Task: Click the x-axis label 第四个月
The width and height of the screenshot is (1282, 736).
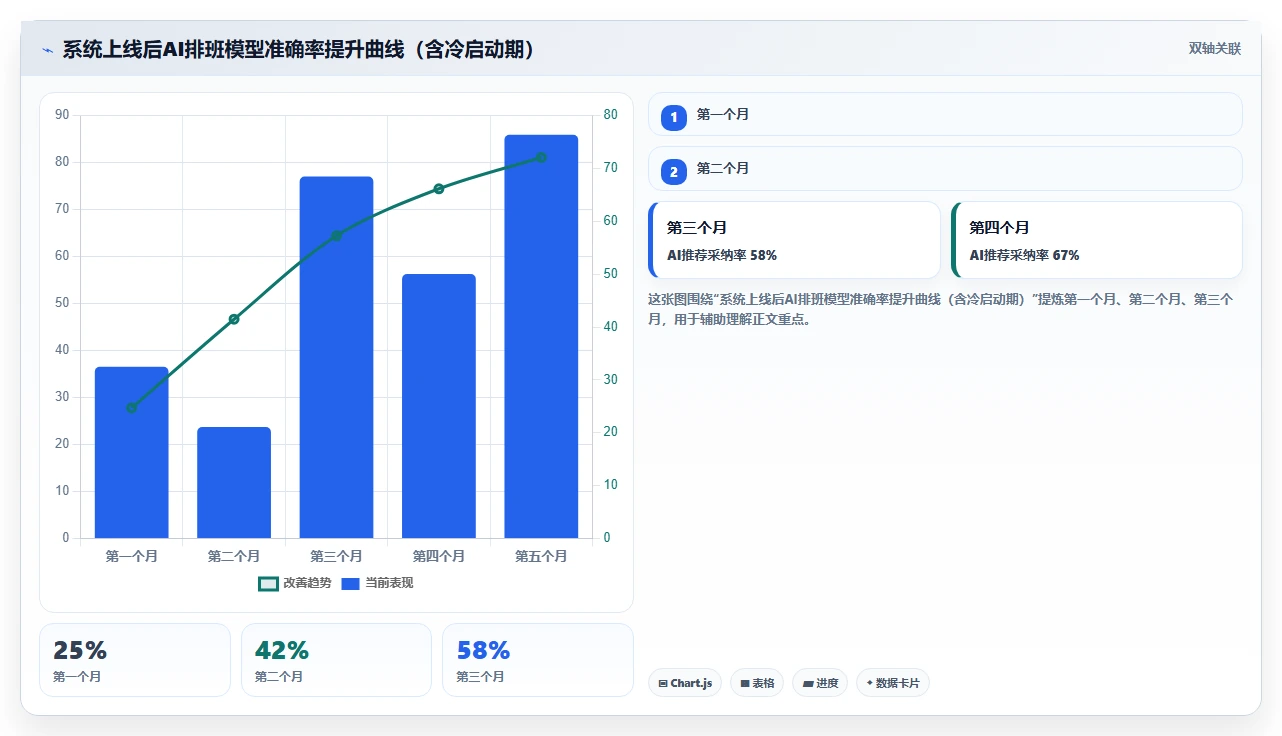Action: tap(439, 556)
